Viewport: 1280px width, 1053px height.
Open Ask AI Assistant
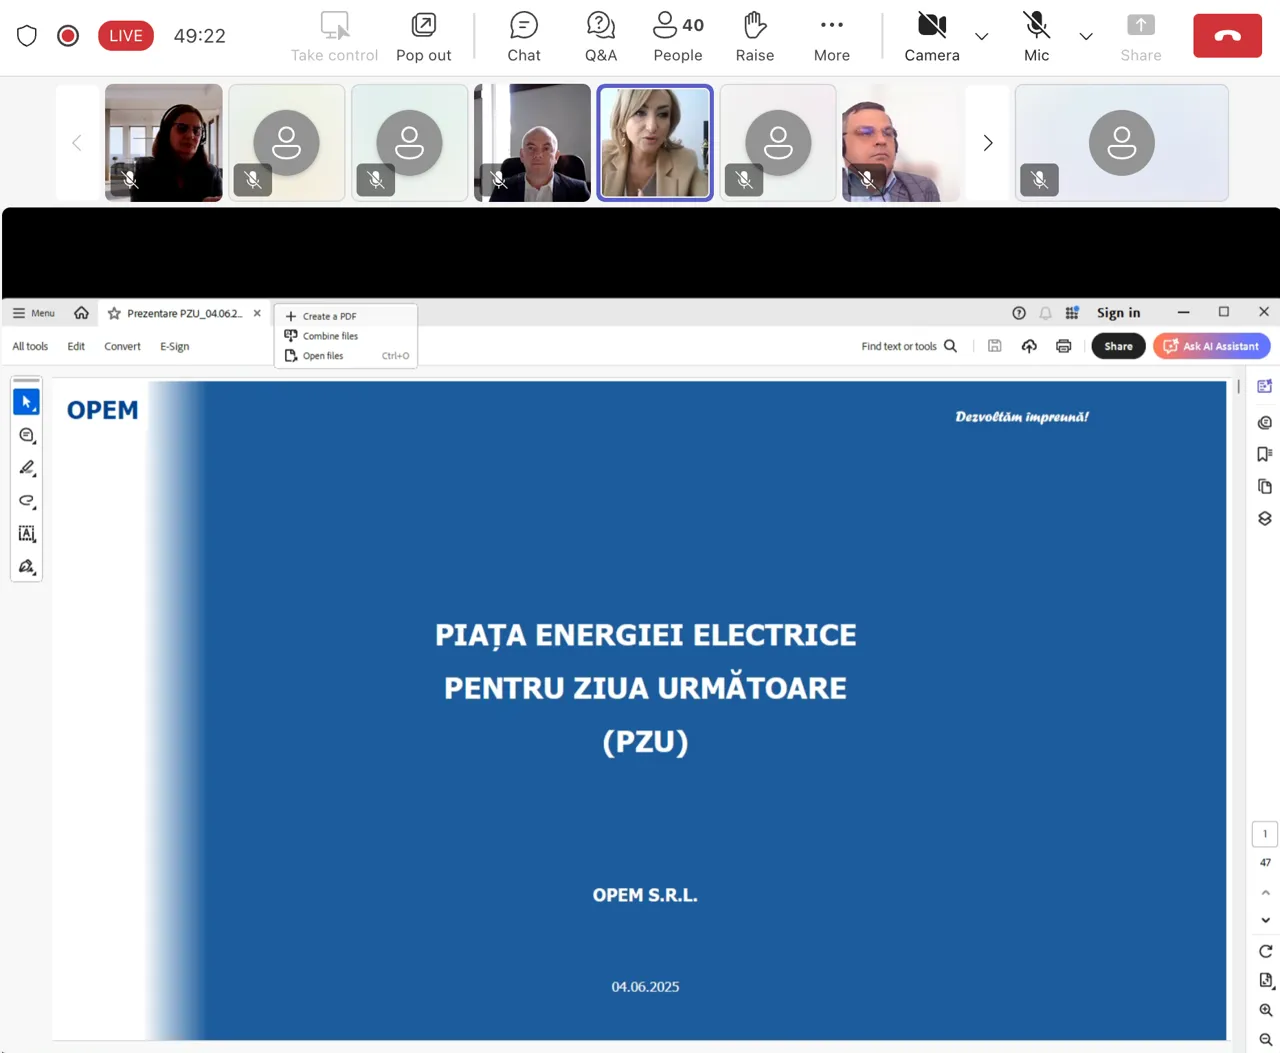click(1212, 346)
